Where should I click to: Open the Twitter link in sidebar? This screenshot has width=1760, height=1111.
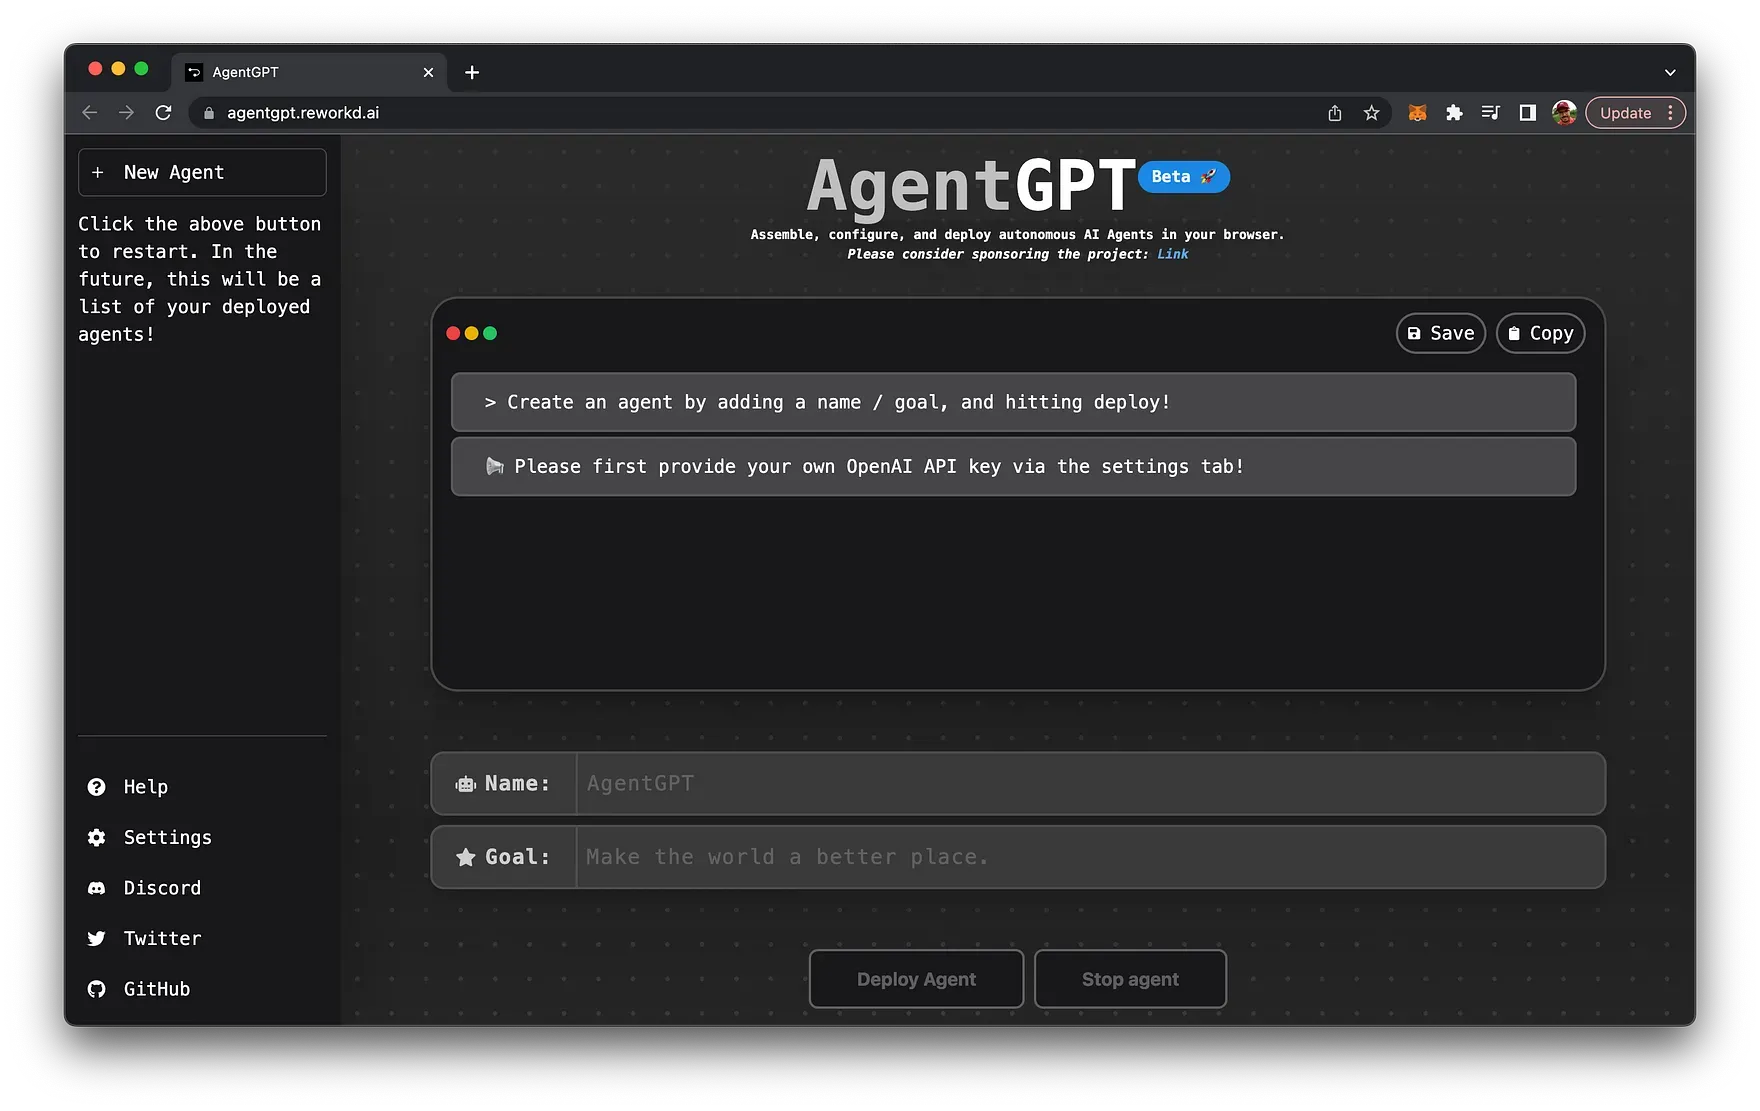coord(162,938)
